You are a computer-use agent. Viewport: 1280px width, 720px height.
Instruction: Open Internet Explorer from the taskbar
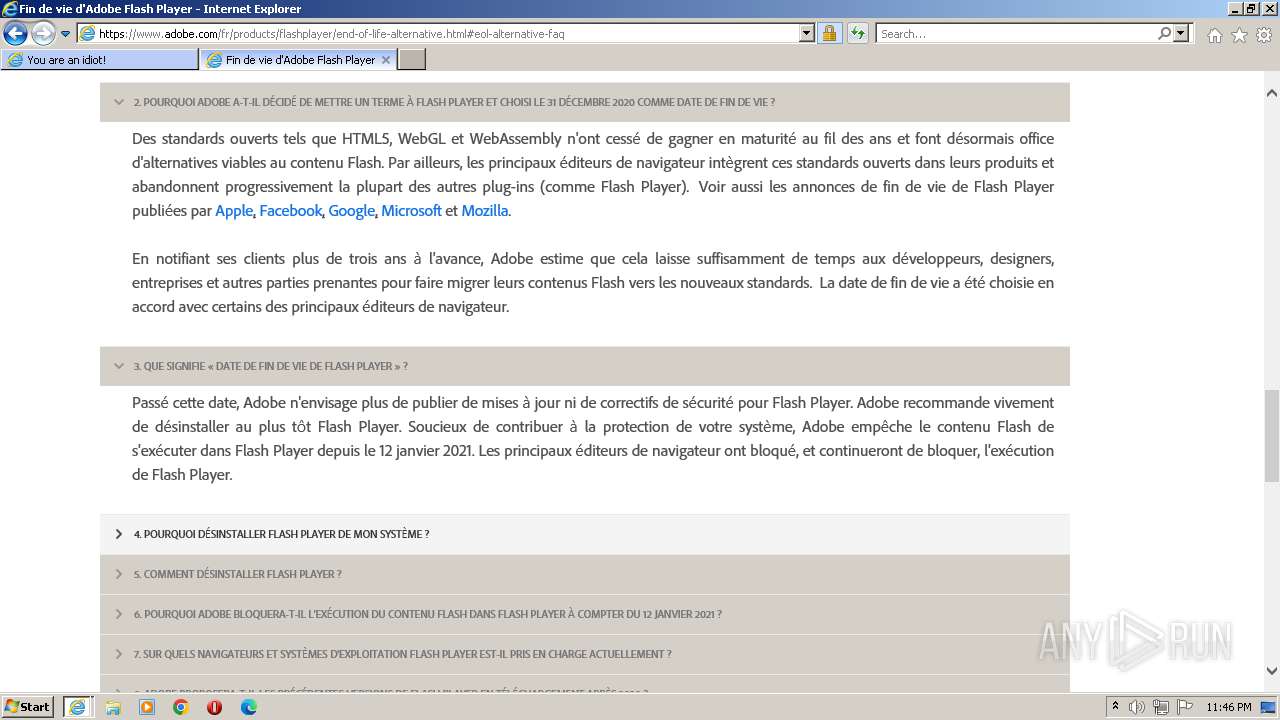[x=77, y=707]
